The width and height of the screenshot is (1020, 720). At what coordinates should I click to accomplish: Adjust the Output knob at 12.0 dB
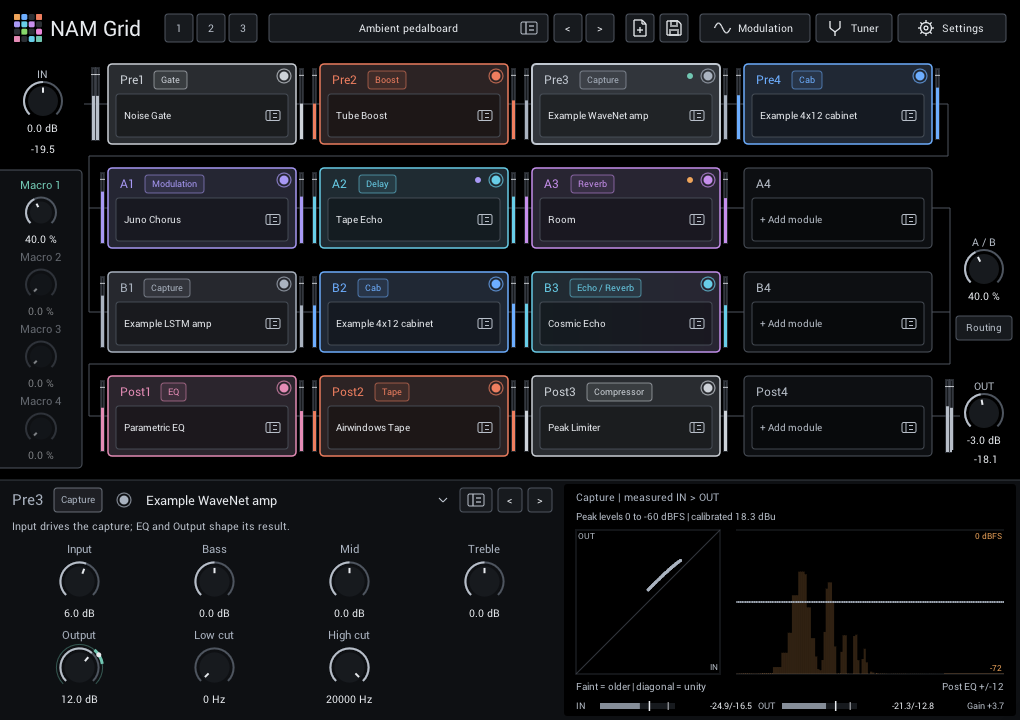[x=79, y=666]
